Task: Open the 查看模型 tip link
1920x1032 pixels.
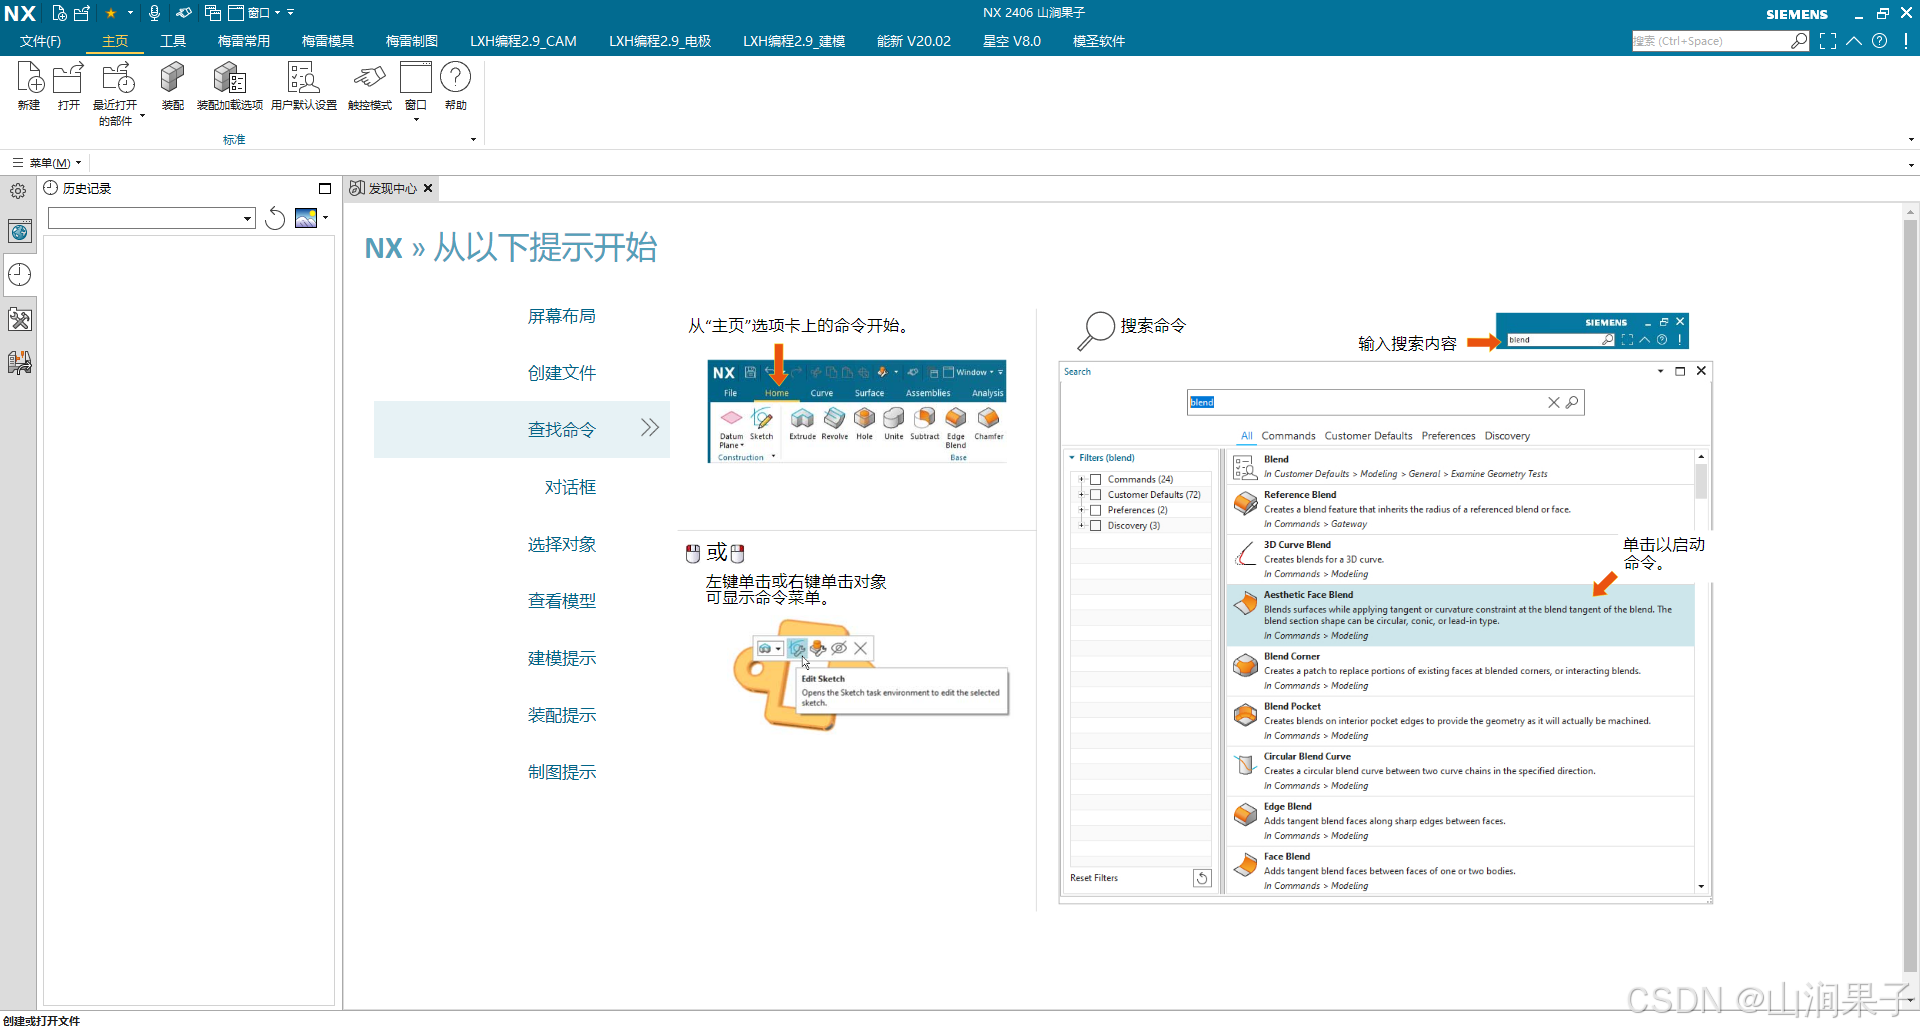Action: click(562, 601)
